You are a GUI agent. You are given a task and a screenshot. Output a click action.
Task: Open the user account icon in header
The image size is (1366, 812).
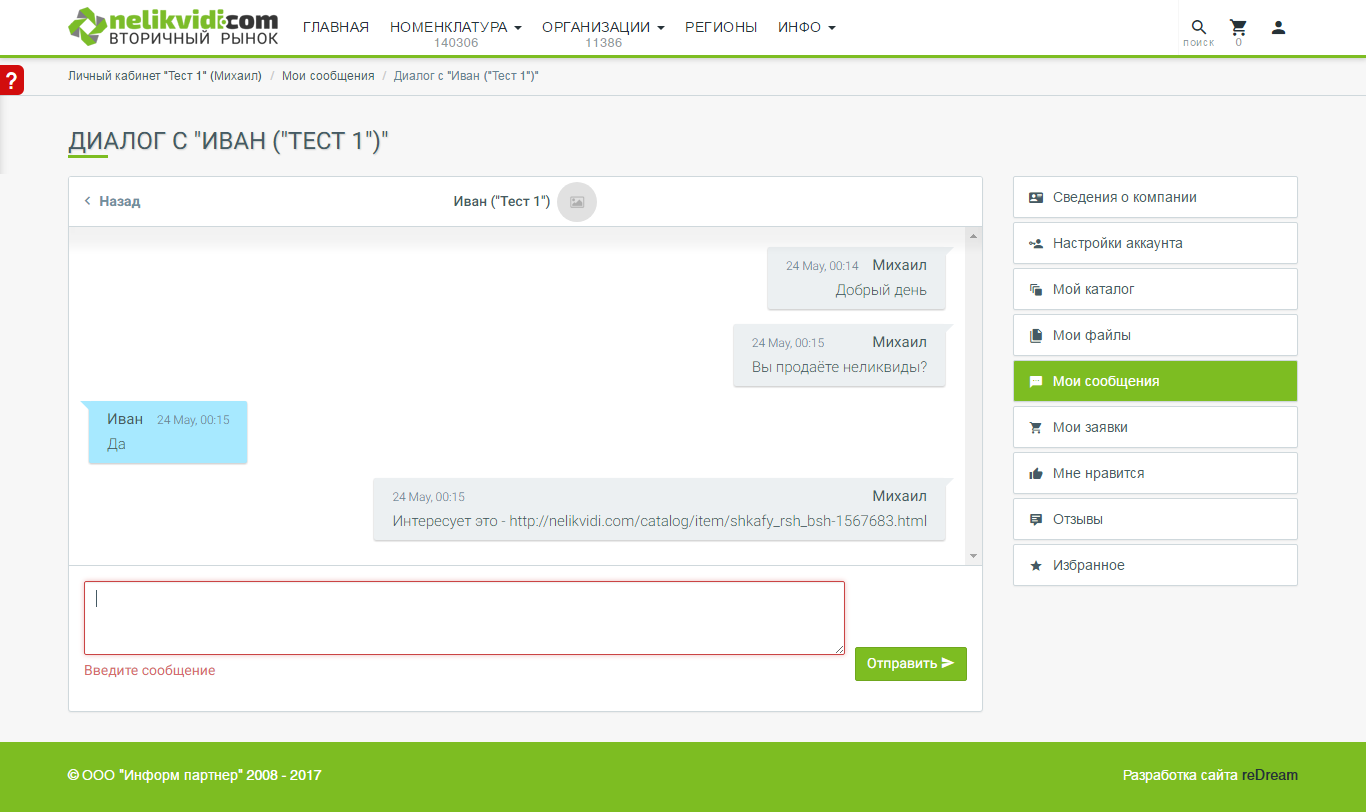[x=1278, y=28]
